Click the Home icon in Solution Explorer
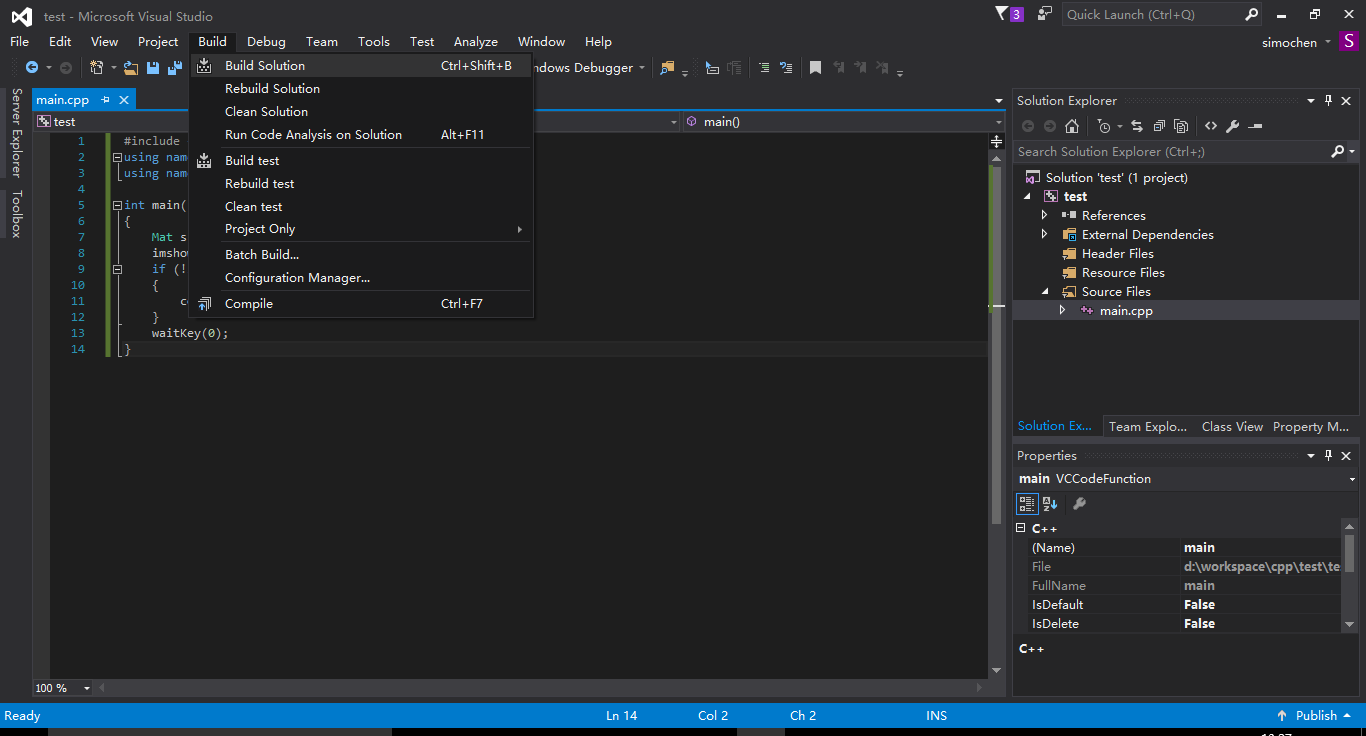This screenshot has width=1366, height=736. (x=1072, y=126)
